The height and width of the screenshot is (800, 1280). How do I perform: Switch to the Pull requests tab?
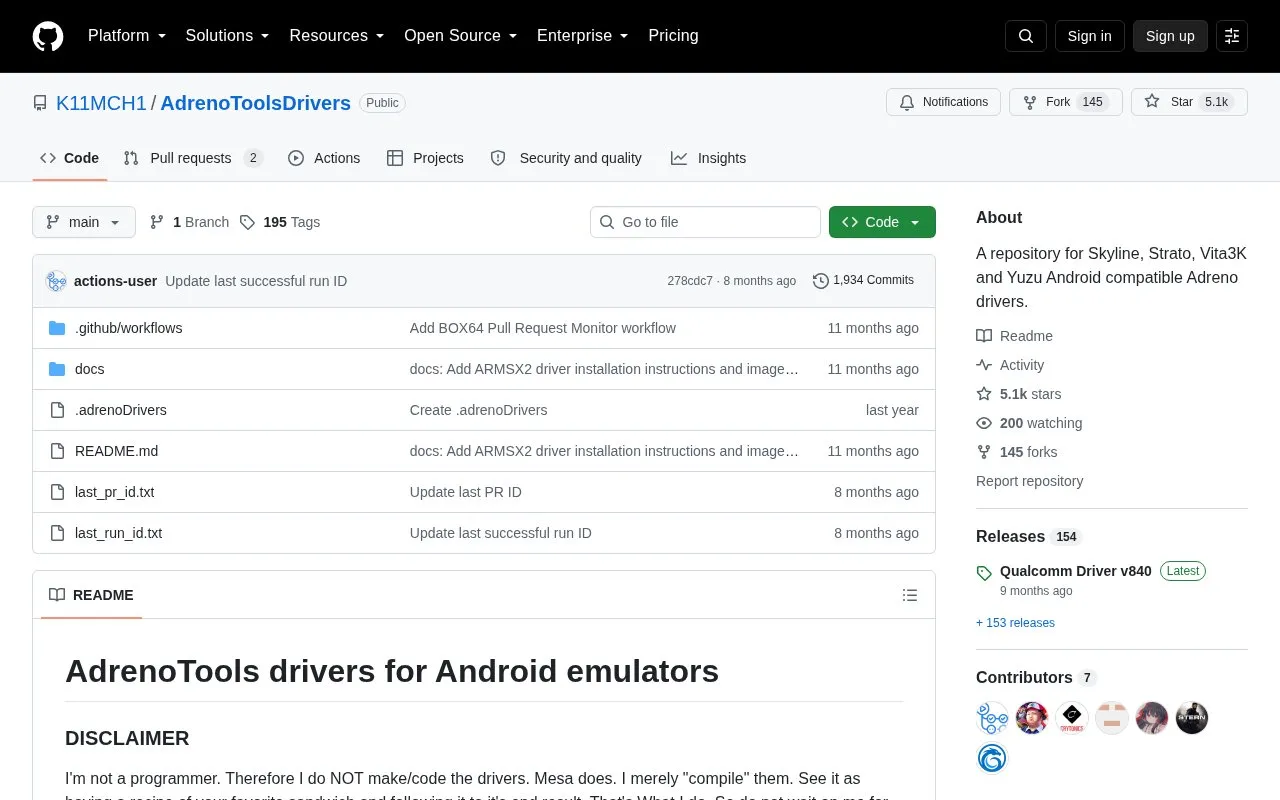pyautogui.click(x=193, y=158)
